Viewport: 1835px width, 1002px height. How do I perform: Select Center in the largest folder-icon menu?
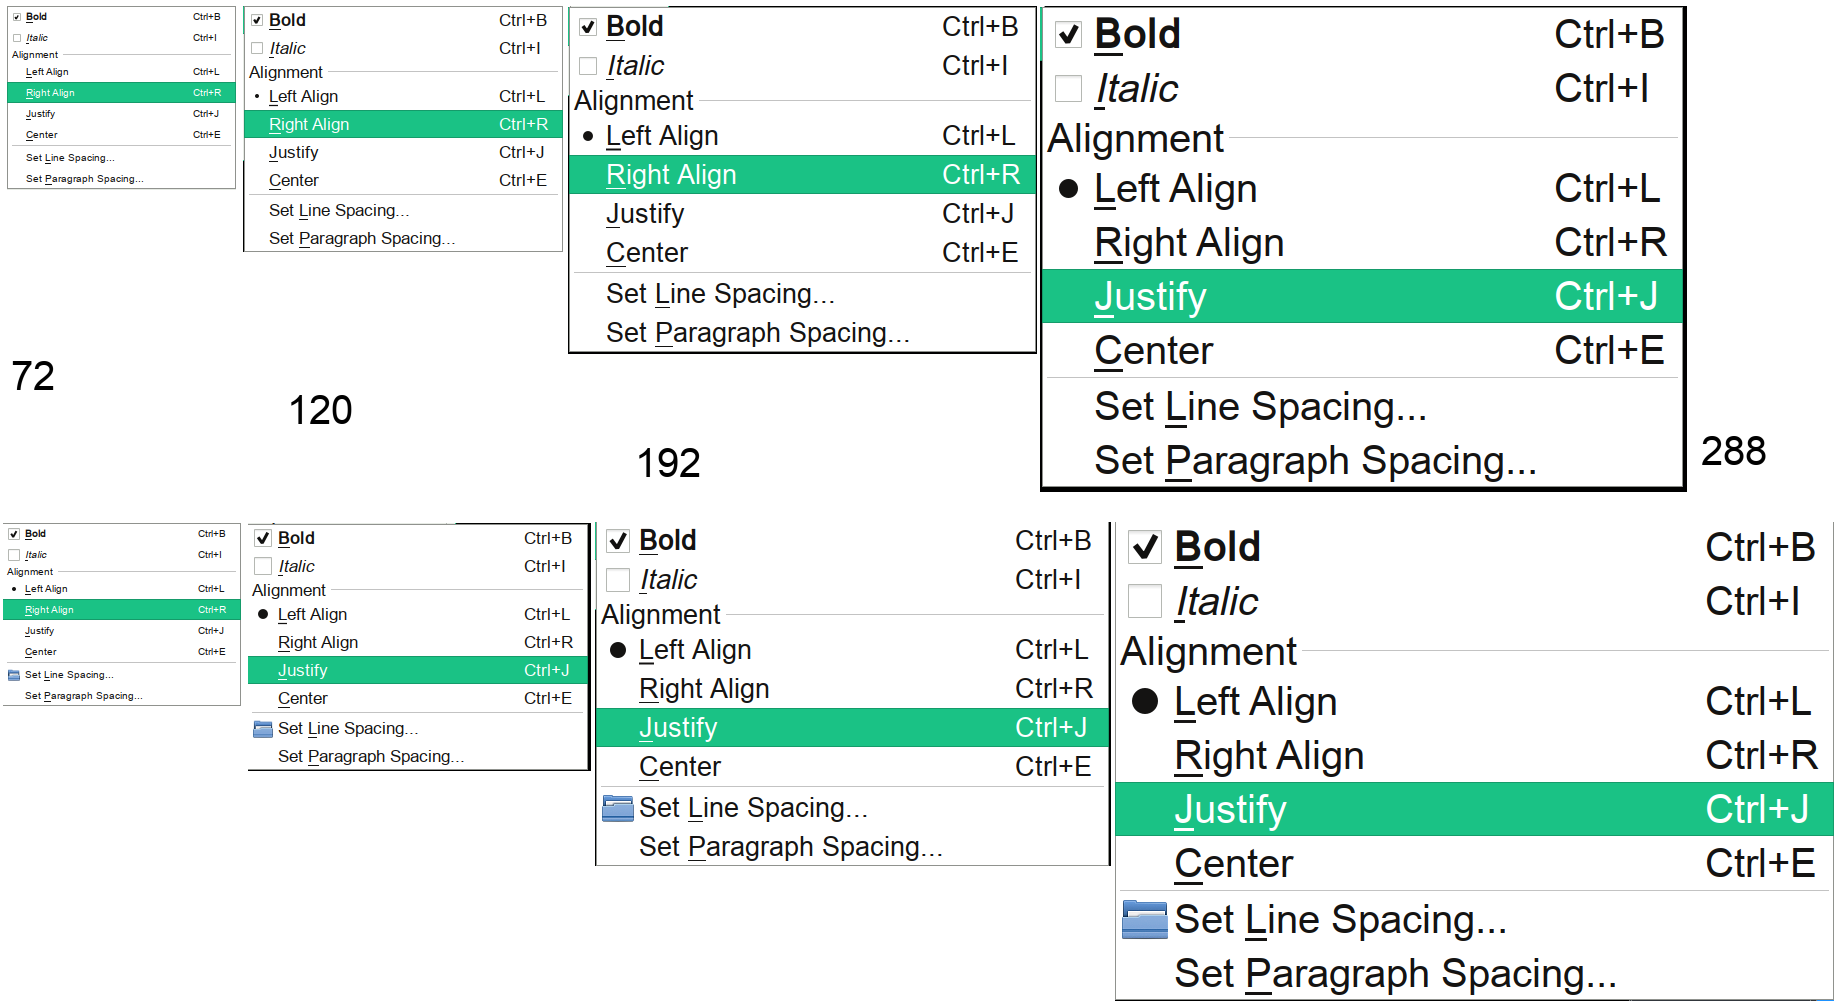pos(1233,864)
